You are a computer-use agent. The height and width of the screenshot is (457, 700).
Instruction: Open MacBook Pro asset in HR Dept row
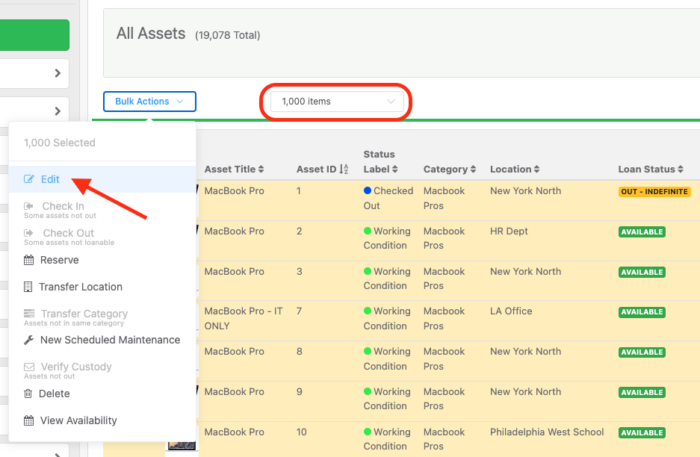(x=234, y=231)
